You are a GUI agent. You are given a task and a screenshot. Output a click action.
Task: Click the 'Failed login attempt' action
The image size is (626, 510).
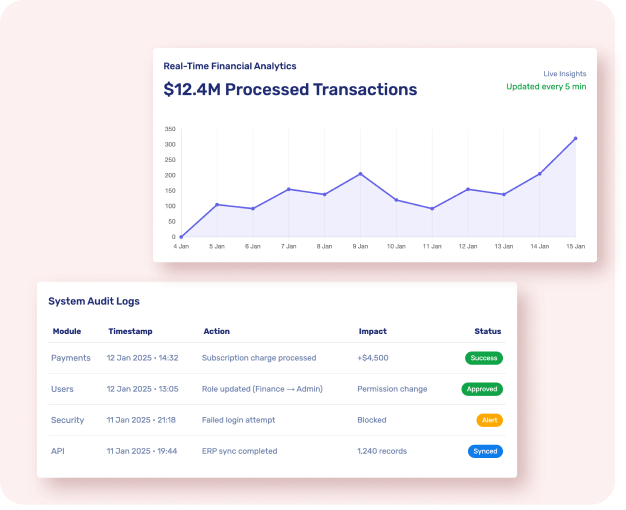click(x=238, y=420)
